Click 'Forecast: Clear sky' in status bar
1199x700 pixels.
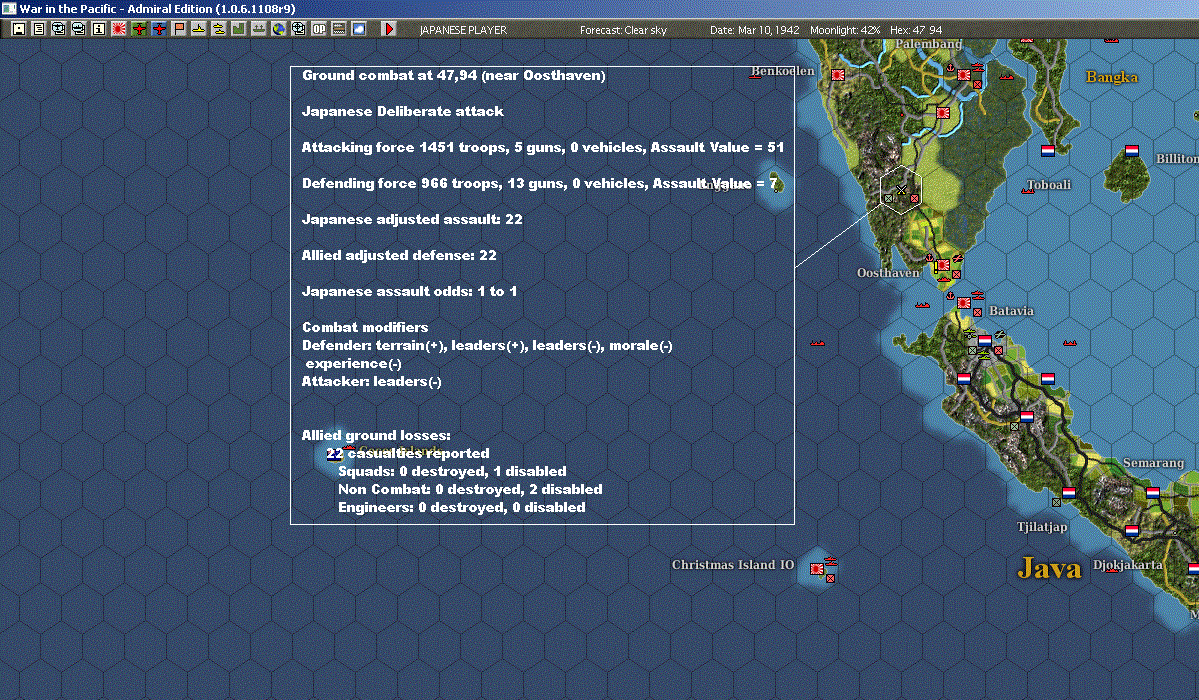623,30
